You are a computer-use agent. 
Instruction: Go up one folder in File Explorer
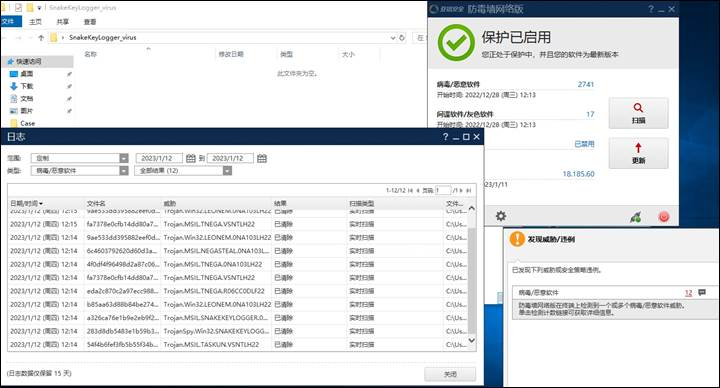[x=41, y=38]
